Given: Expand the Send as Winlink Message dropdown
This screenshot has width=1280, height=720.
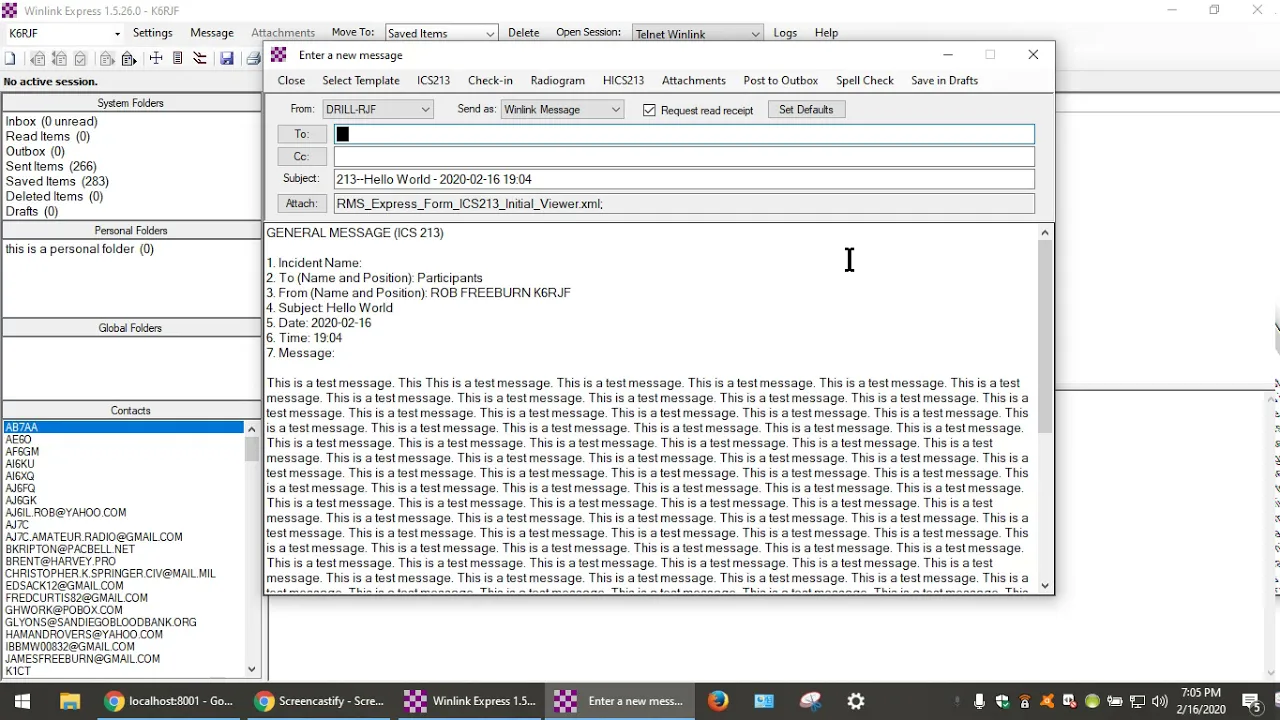Looking at the screenshot, I should click(x=615, y=109).
